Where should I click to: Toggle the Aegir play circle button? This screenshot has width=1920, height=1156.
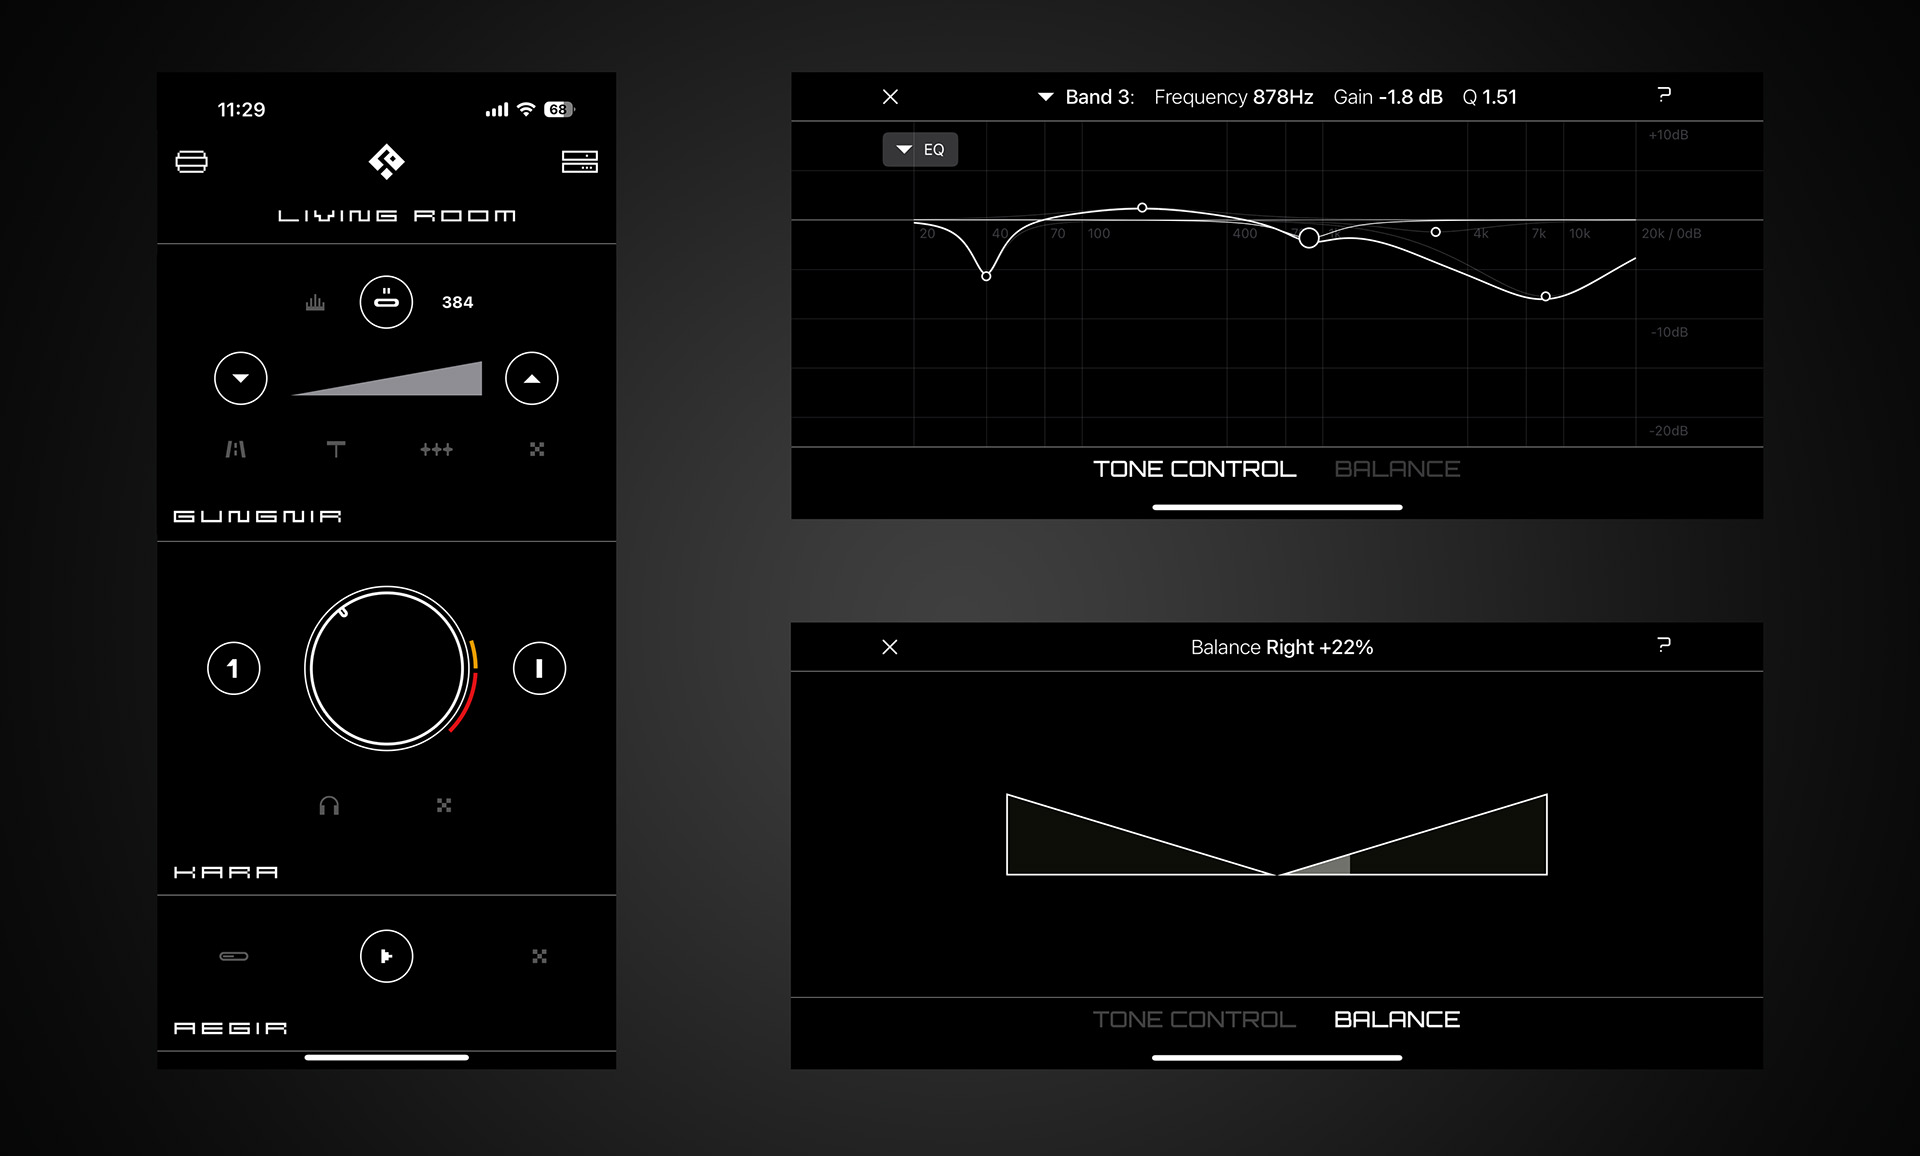click(x=386, y=956)
